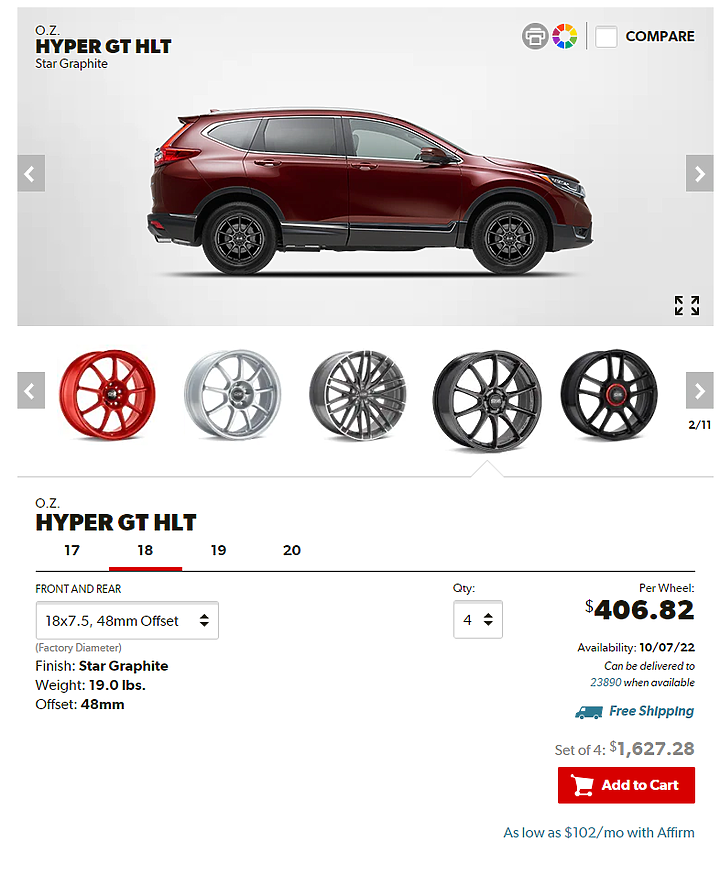
Task: Go to previous vehicle image
Action: click(x=31, y=174)
